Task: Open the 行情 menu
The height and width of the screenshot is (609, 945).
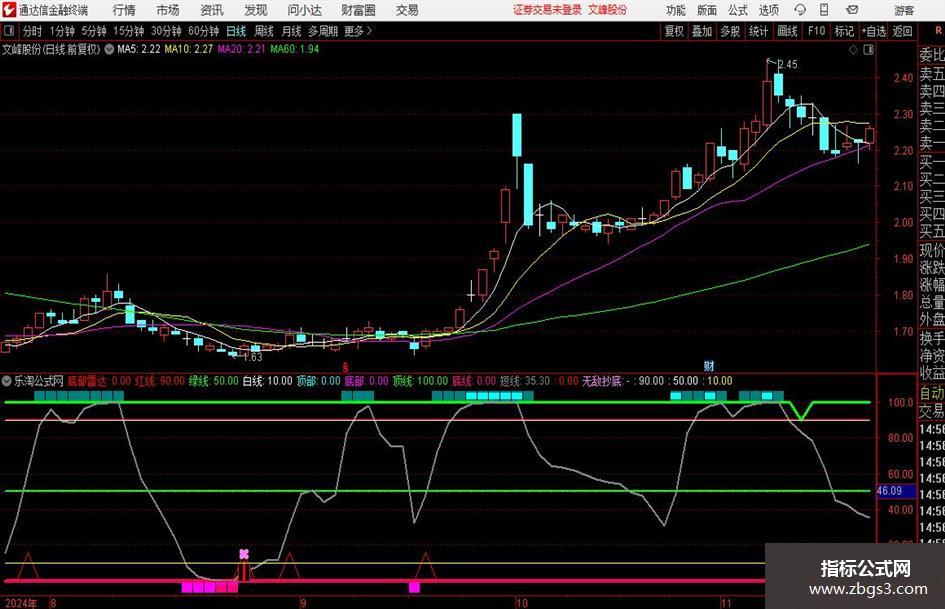Action: [124, 10]
